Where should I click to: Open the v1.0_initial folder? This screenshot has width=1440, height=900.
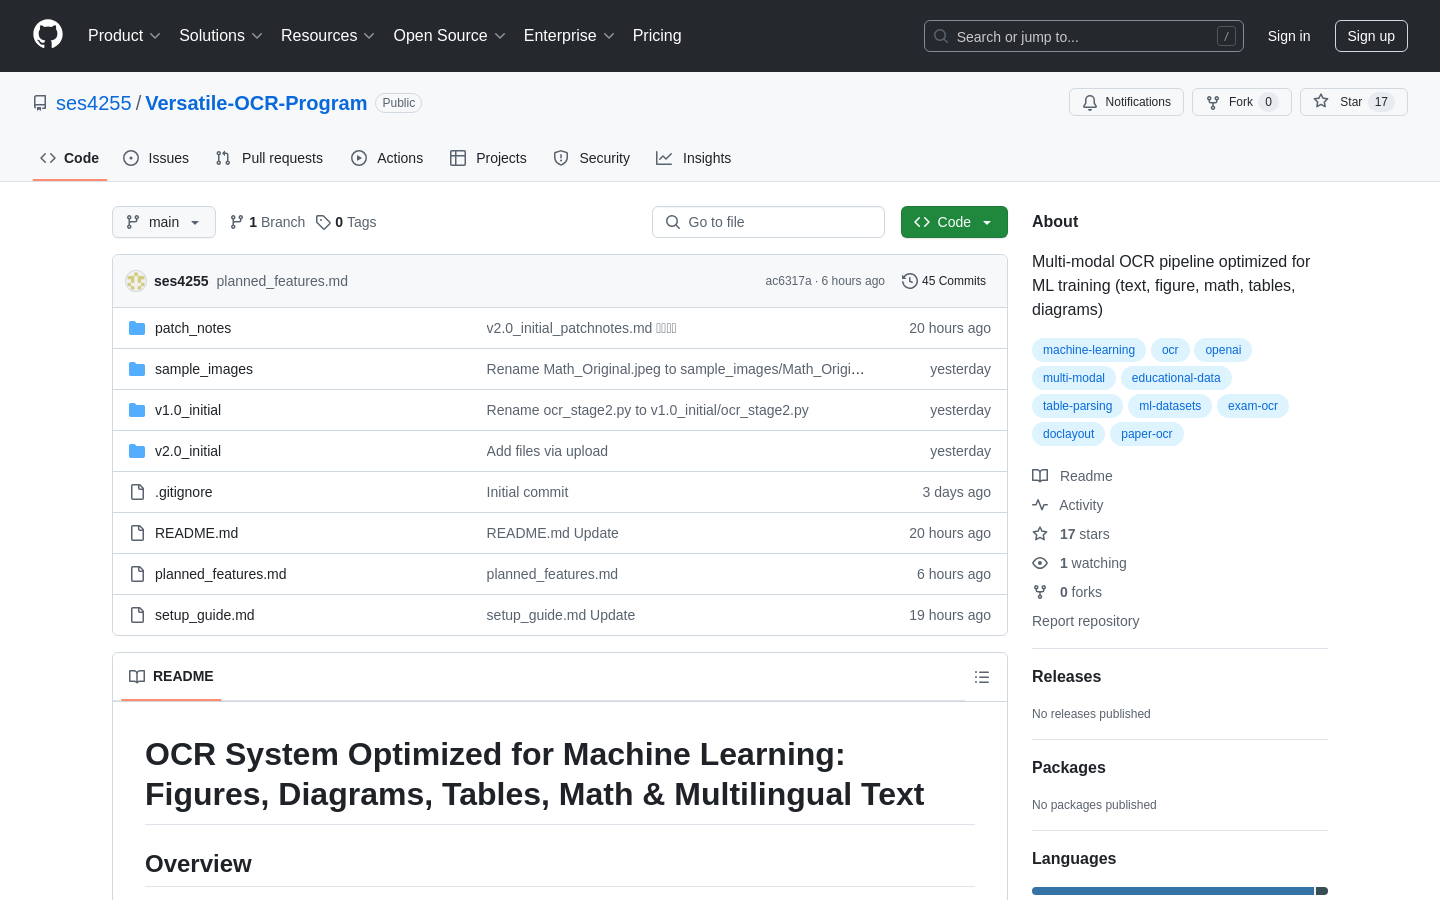[188, 410]
